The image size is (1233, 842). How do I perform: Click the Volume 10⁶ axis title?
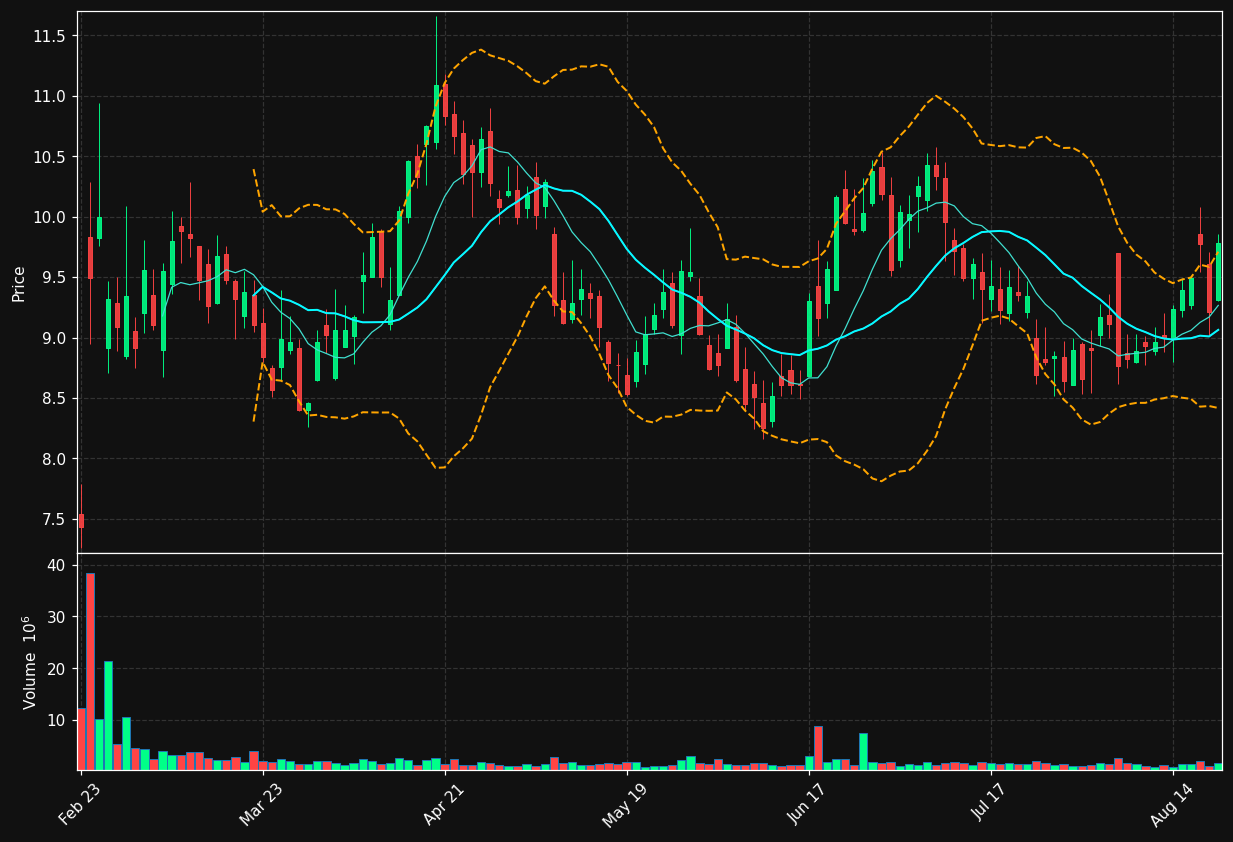[29, 662]
